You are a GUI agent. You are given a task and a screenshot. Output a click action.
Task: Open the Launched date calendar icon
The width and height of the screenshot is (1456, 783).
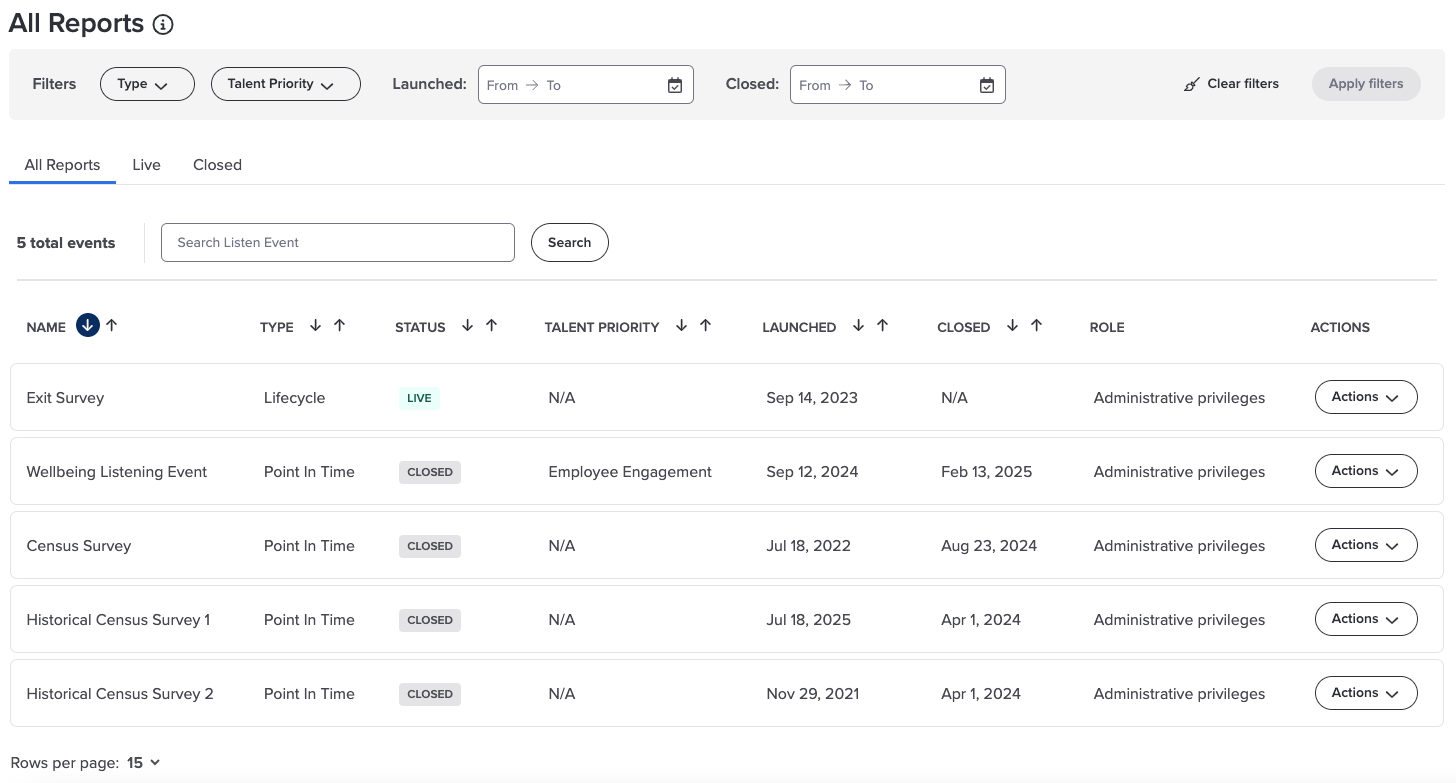tap(675, 86)
